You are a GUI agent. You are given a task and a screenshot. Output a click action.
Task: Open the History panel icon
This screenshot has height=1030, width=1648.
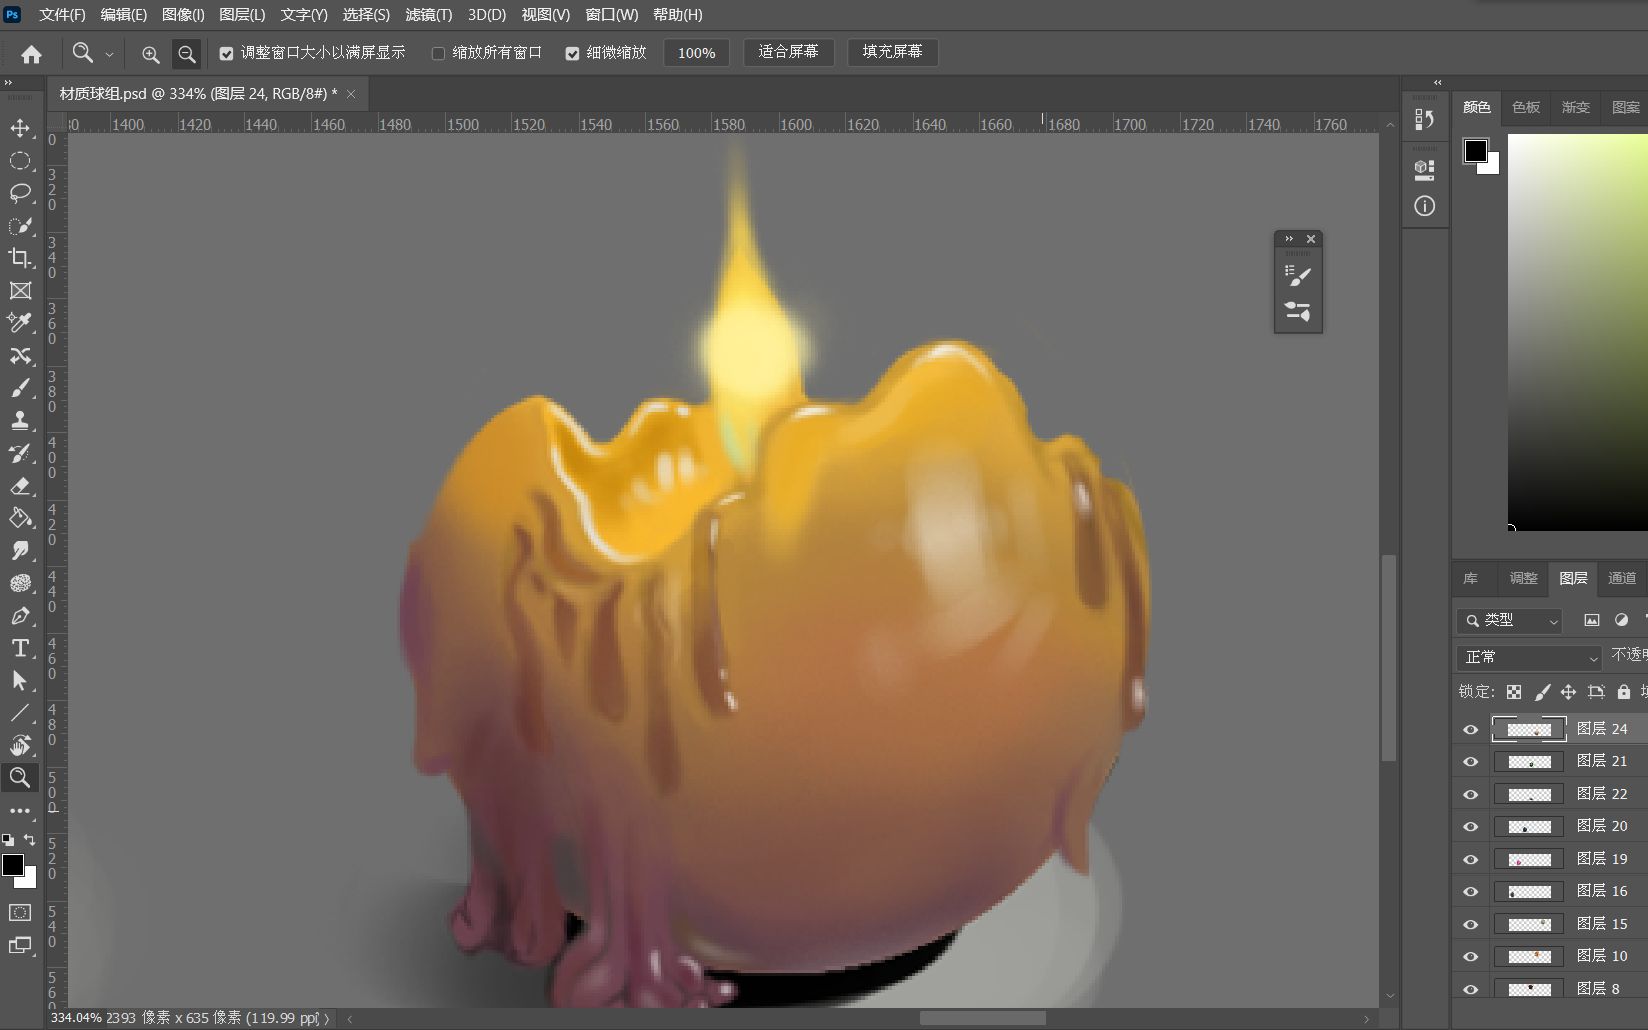pyautogui.click(x=1425, y=120)
